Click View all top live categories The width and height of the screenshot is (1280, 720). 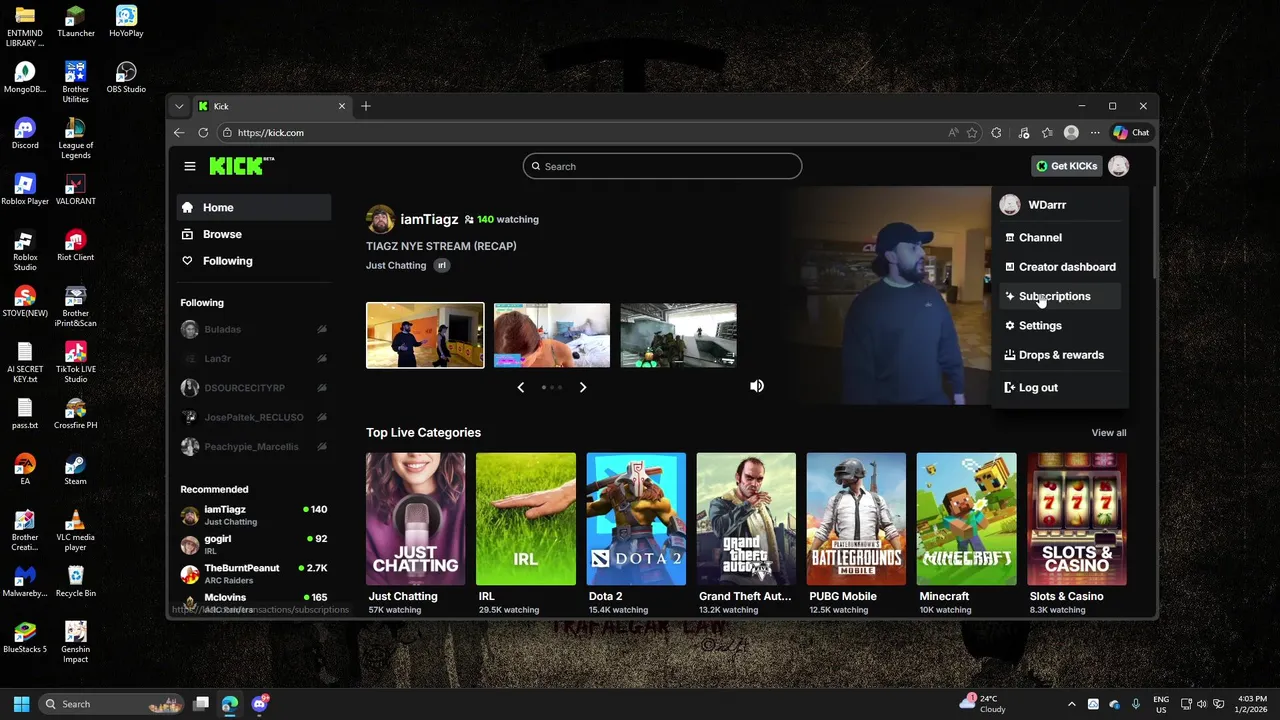tap(1109, 433)
